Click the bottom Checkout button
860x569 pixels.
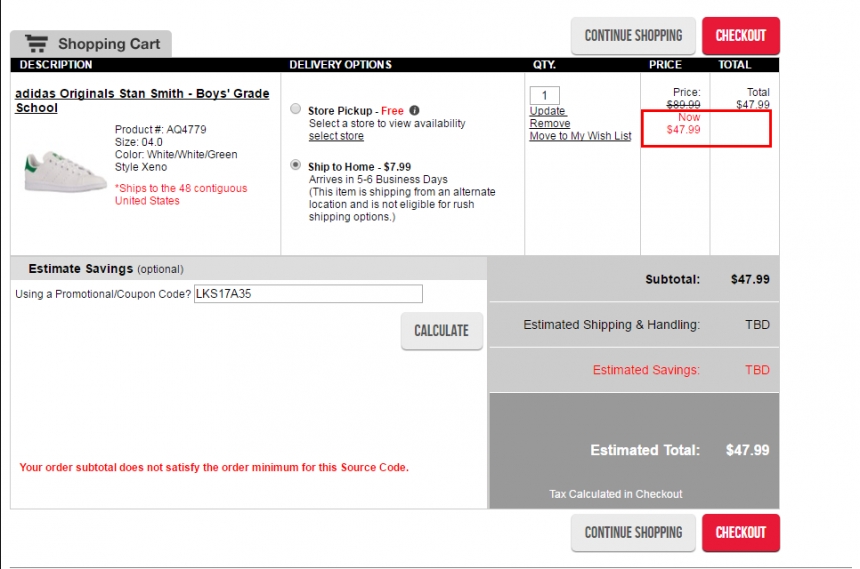(740, 533)
